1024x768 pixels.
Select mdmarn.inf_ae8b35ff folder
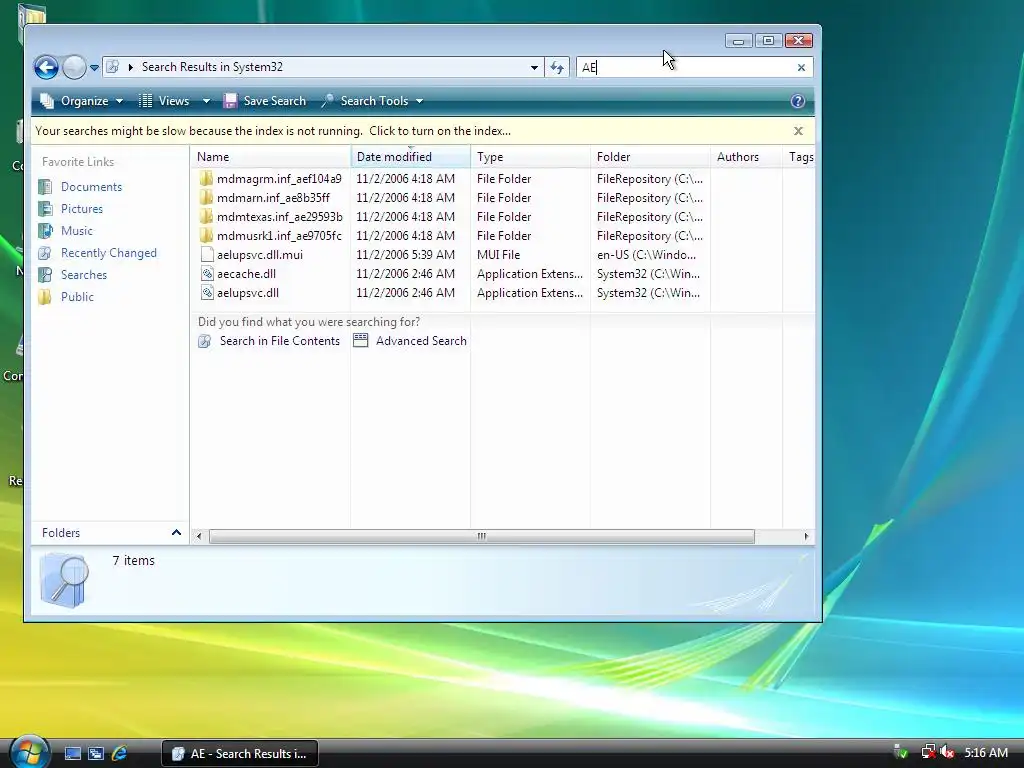(273, 198)
